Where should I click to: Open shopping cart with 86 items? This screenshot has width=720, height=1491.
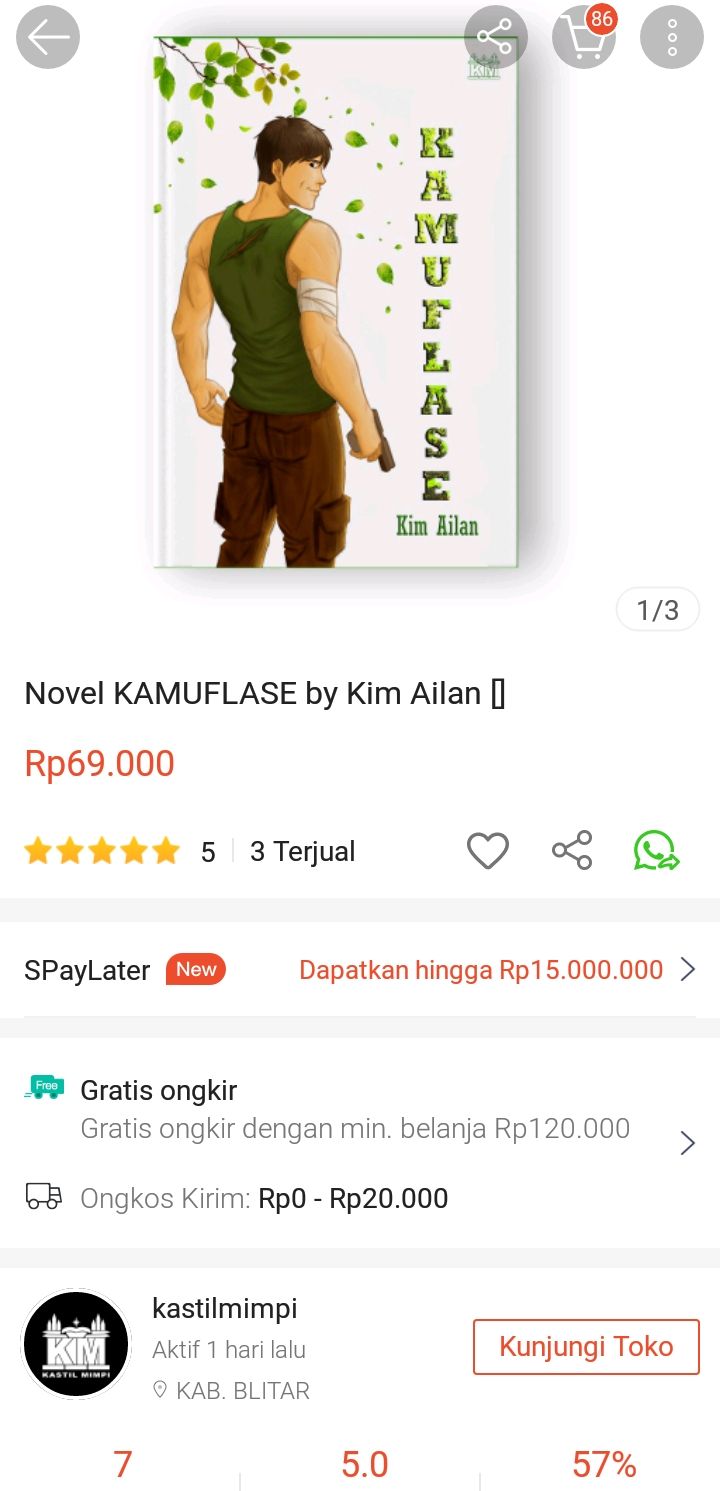click(584, 38)
